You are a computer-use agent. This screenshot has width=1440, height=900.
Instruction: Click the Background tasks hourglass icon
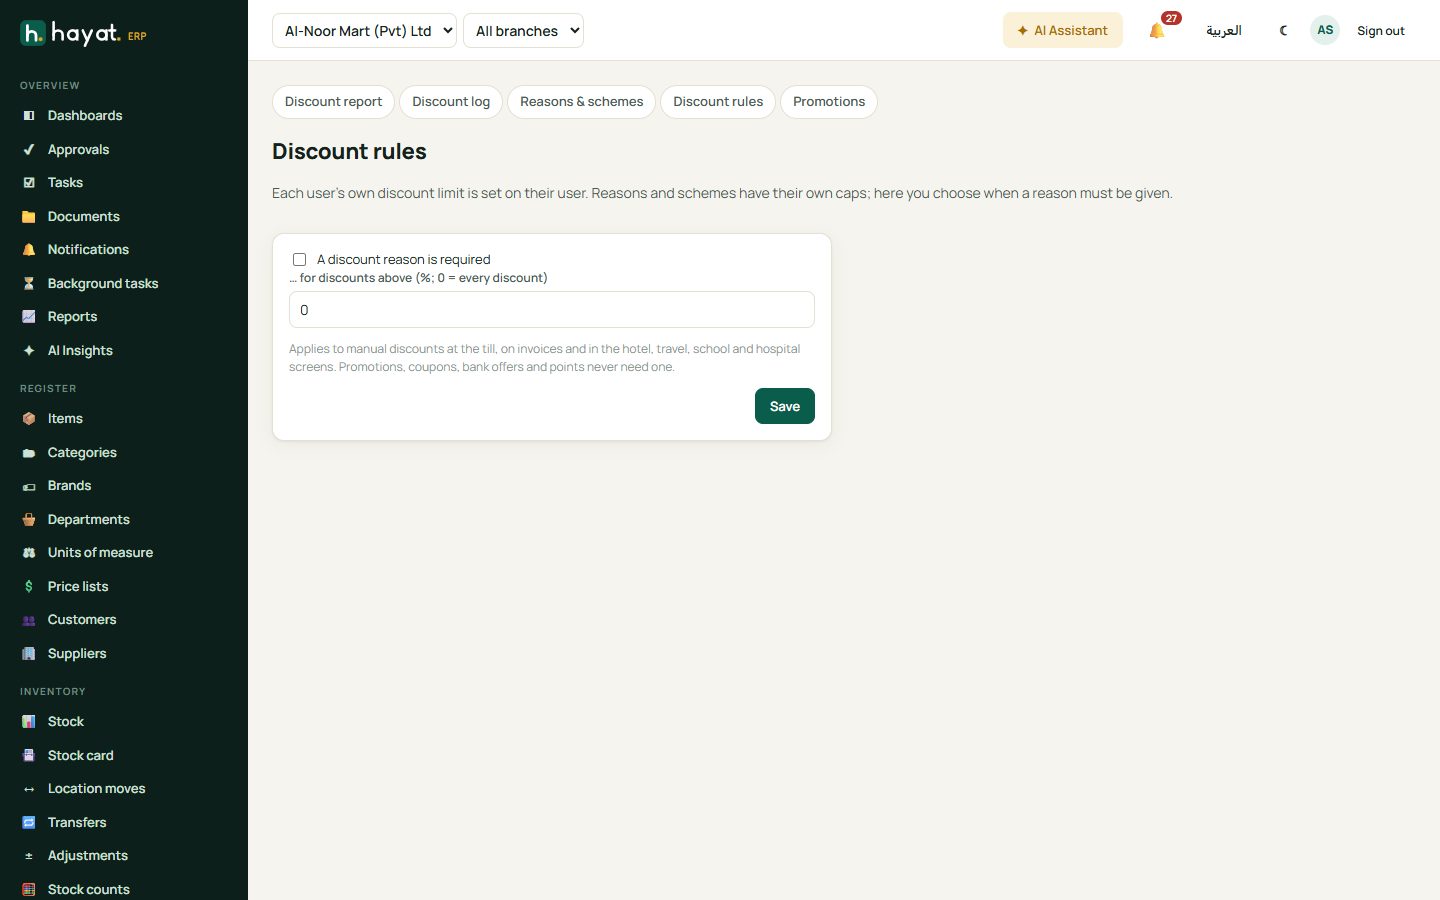(29, 284)
